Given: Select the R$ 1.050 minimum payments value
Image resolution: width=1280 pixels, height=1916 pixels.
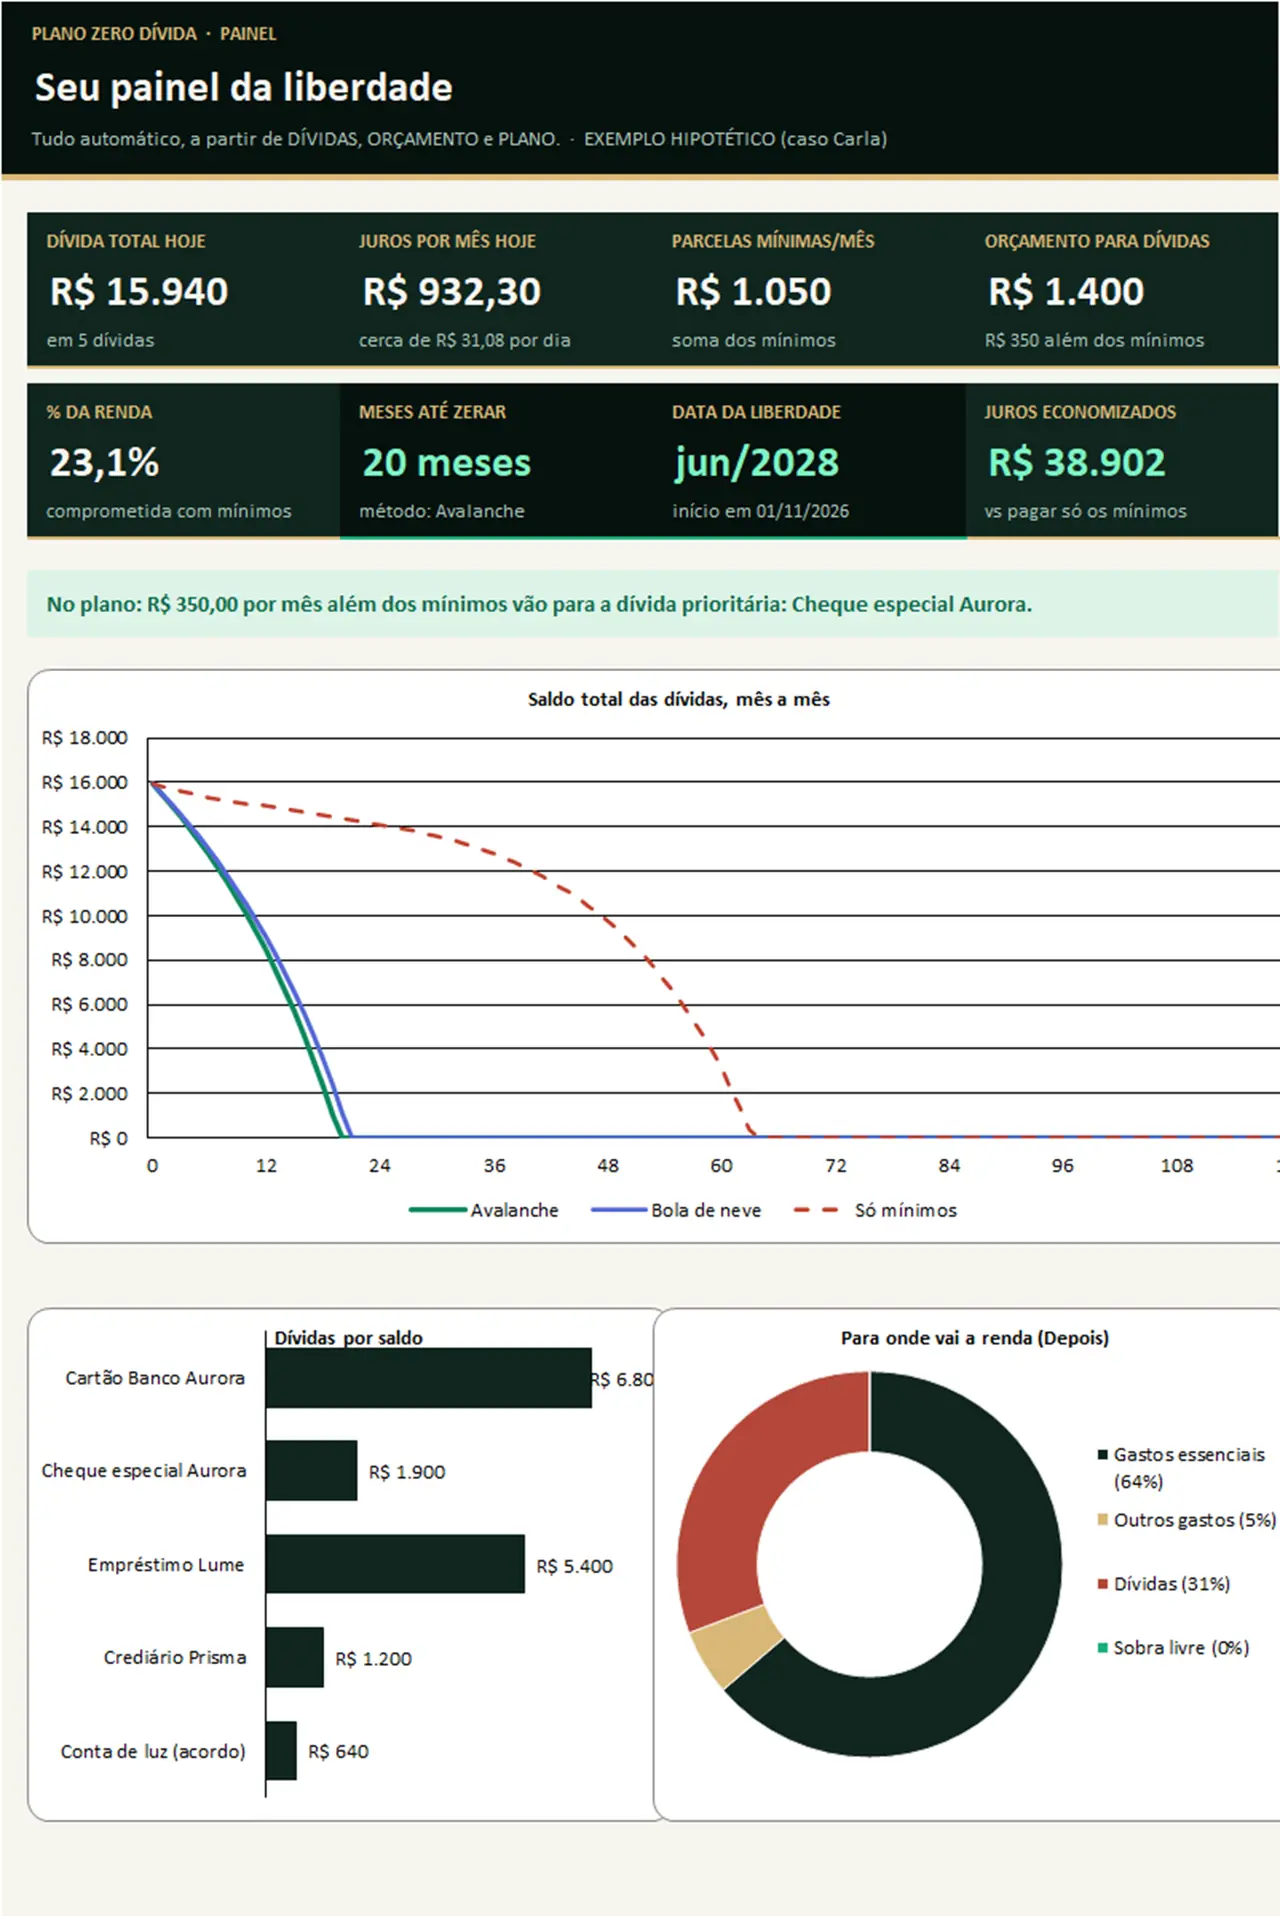Looking at the screenshot, I should coord(753,292).
